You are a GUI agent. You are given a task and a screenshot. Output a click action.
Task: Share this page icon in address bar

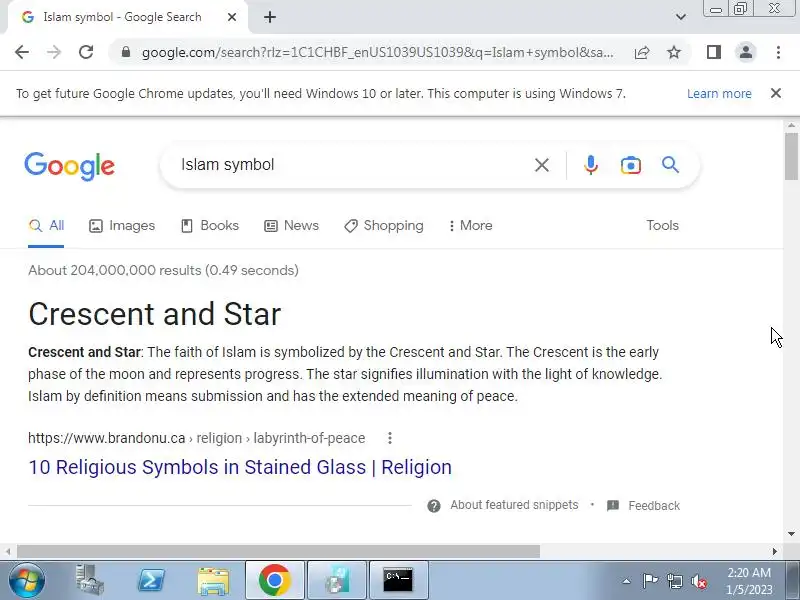(642, 52)
